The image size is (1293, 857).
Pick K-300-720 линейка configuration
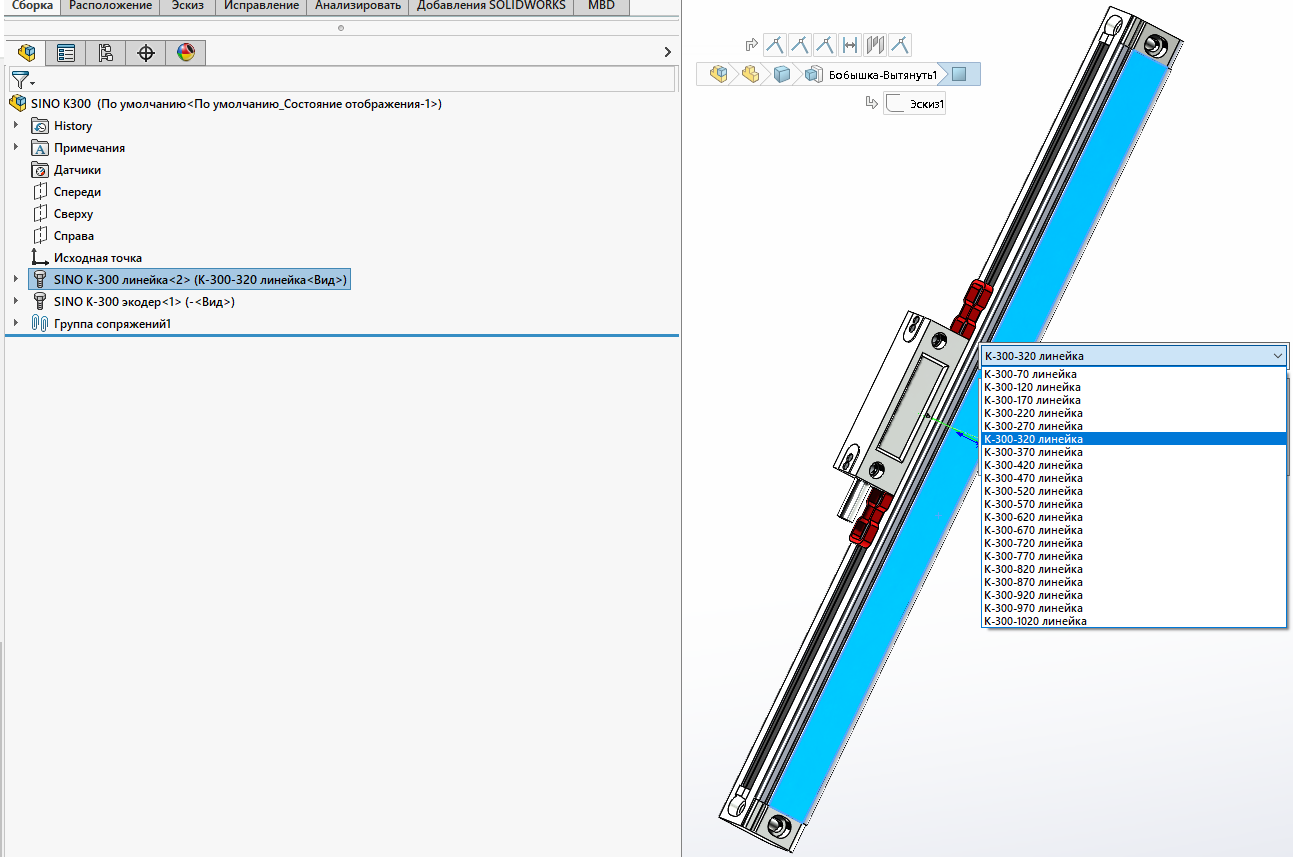(1134, 543)
